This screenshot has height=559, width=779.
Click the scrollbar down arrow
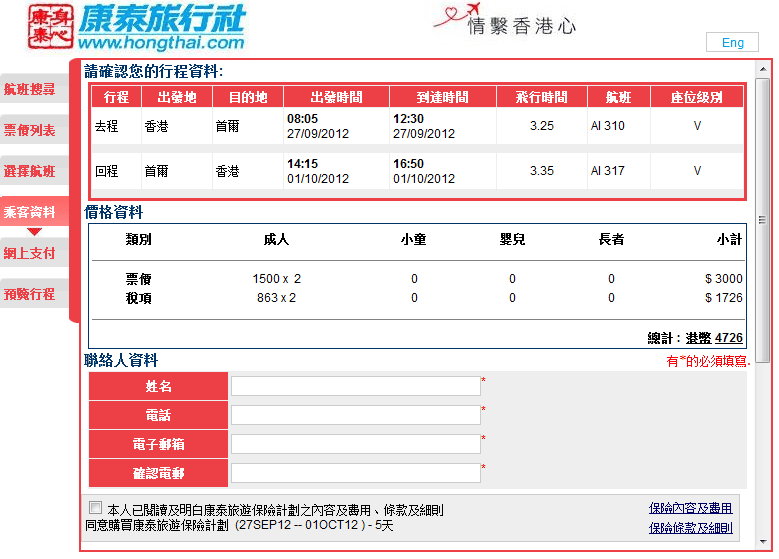click(762, 543)
